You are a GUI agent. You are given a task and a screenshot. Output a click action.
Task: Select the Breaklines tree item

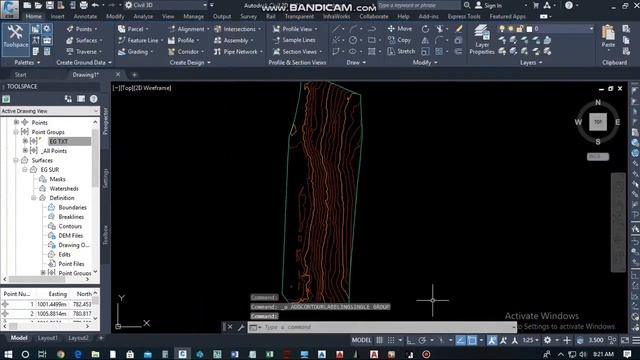(x=71, y=217)
